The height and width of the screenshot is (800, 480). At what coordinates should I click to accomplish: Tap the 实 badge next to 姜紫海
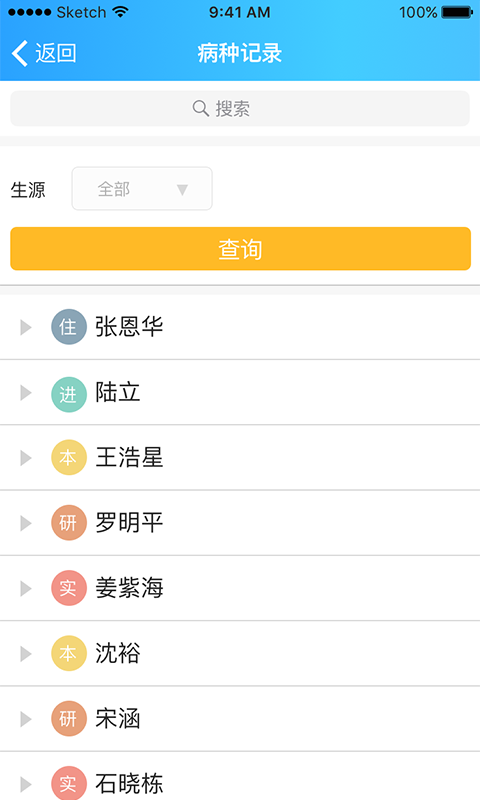click(x=69, y=588)
